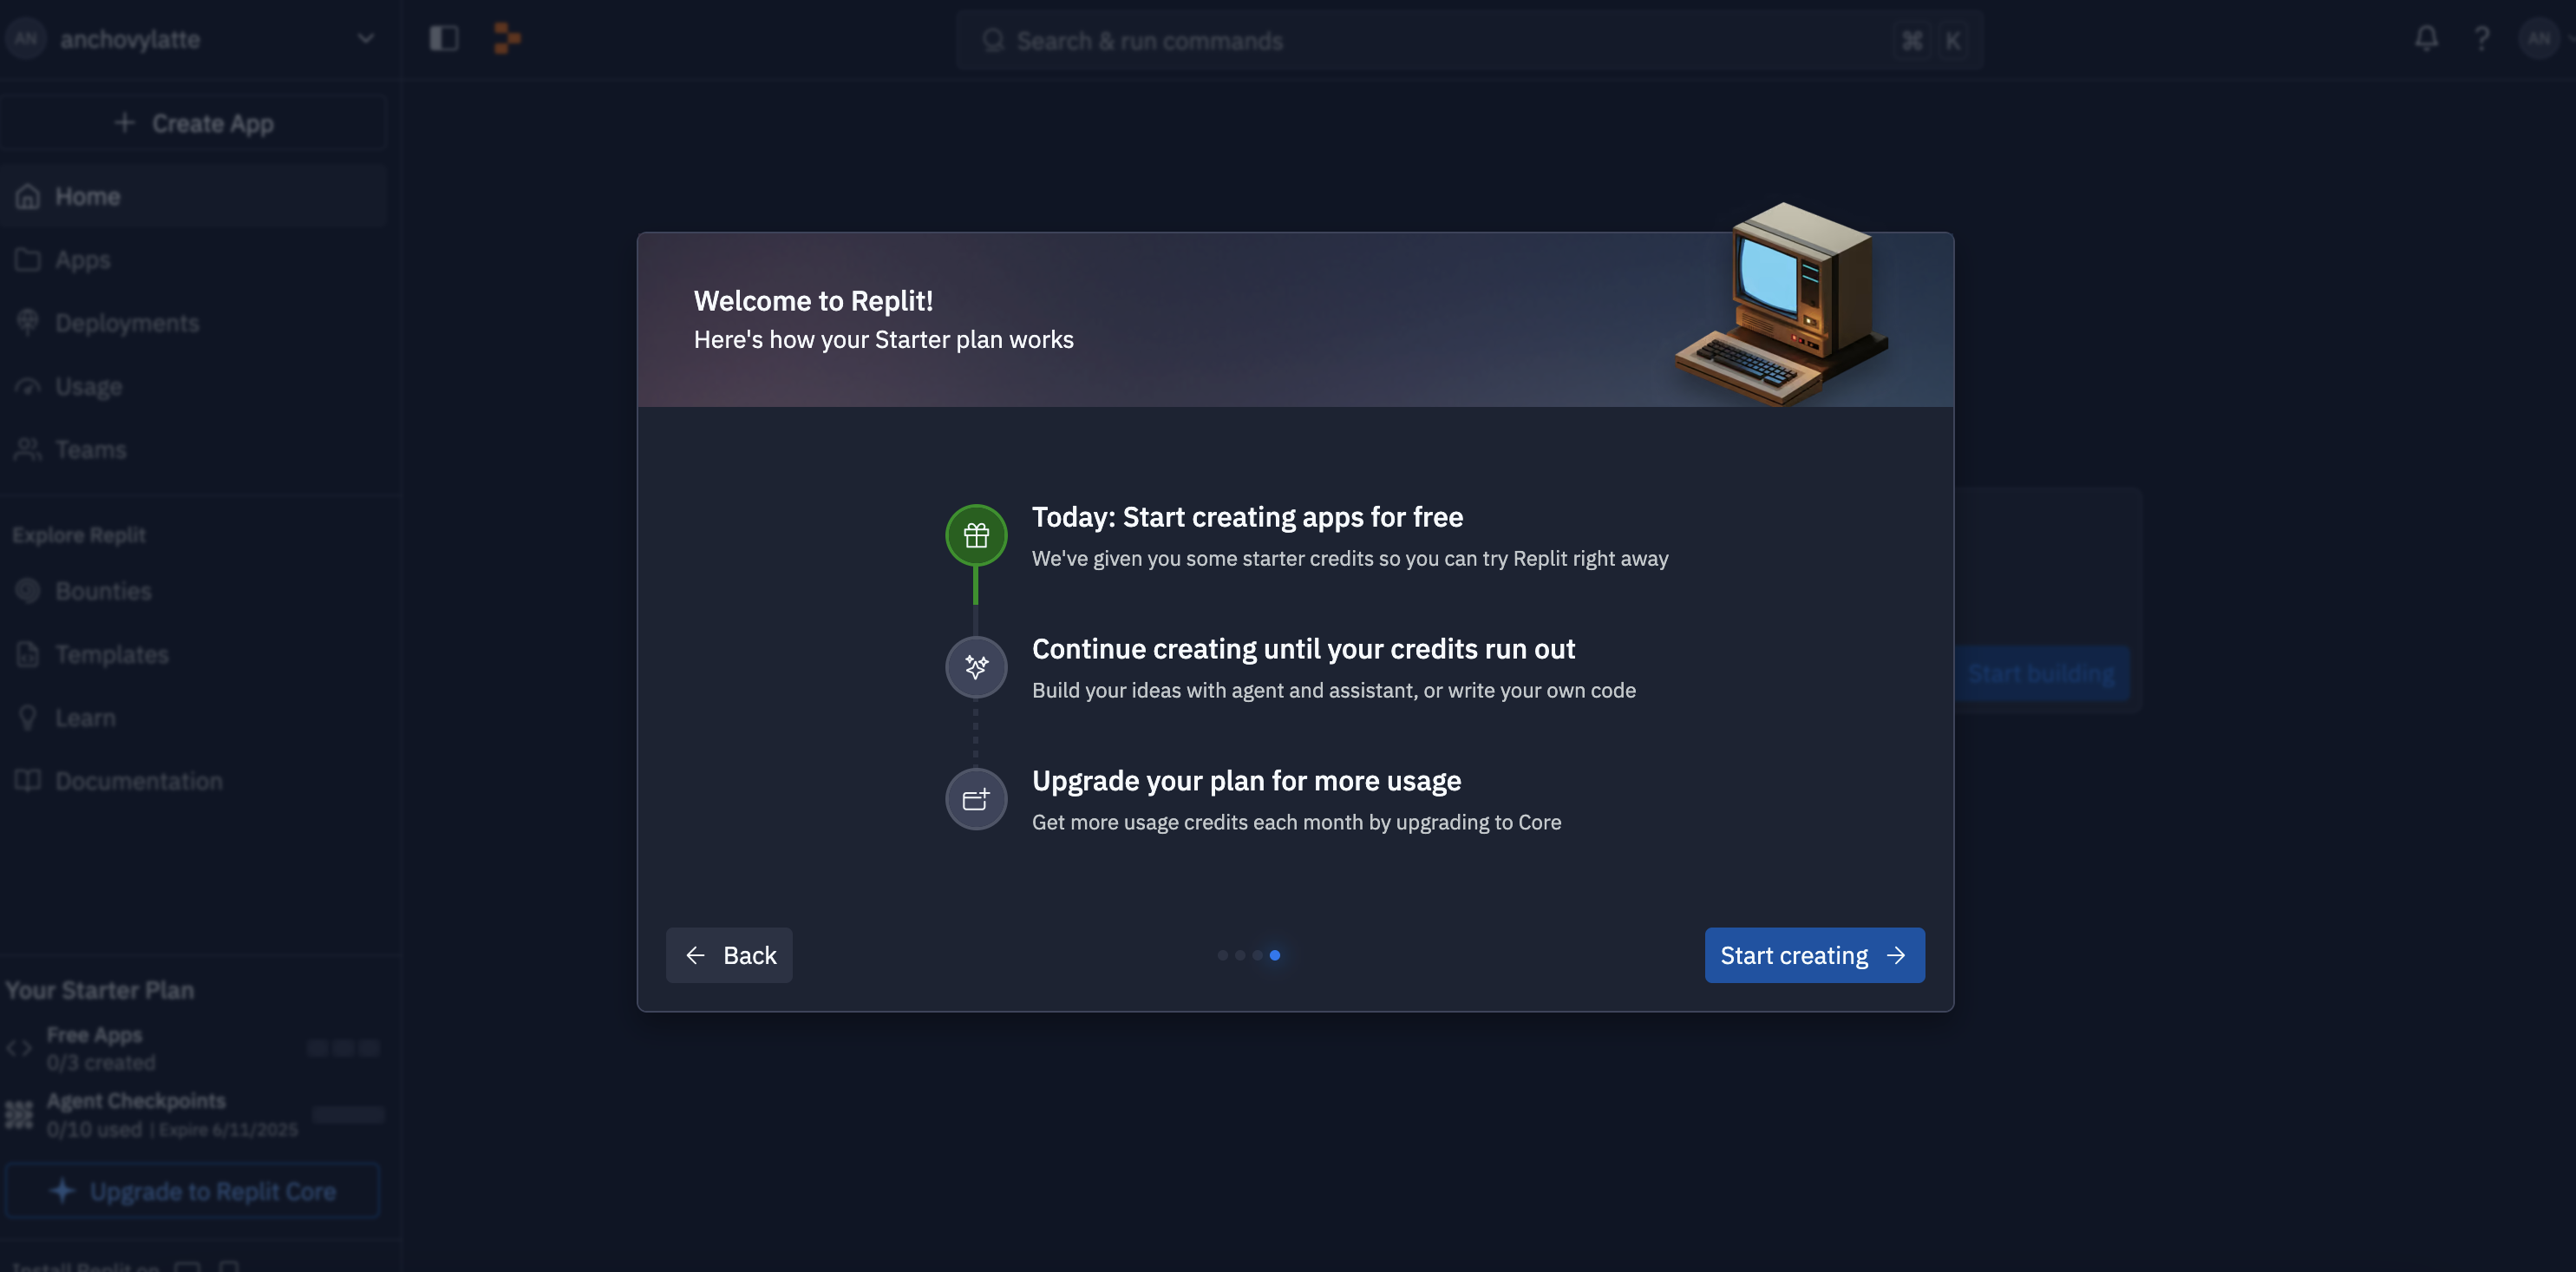Click "Today: Start creating apps for free" text
Image resolution: width=2576 pixels, height=1272 pixels.
(x=1247, y=516)
